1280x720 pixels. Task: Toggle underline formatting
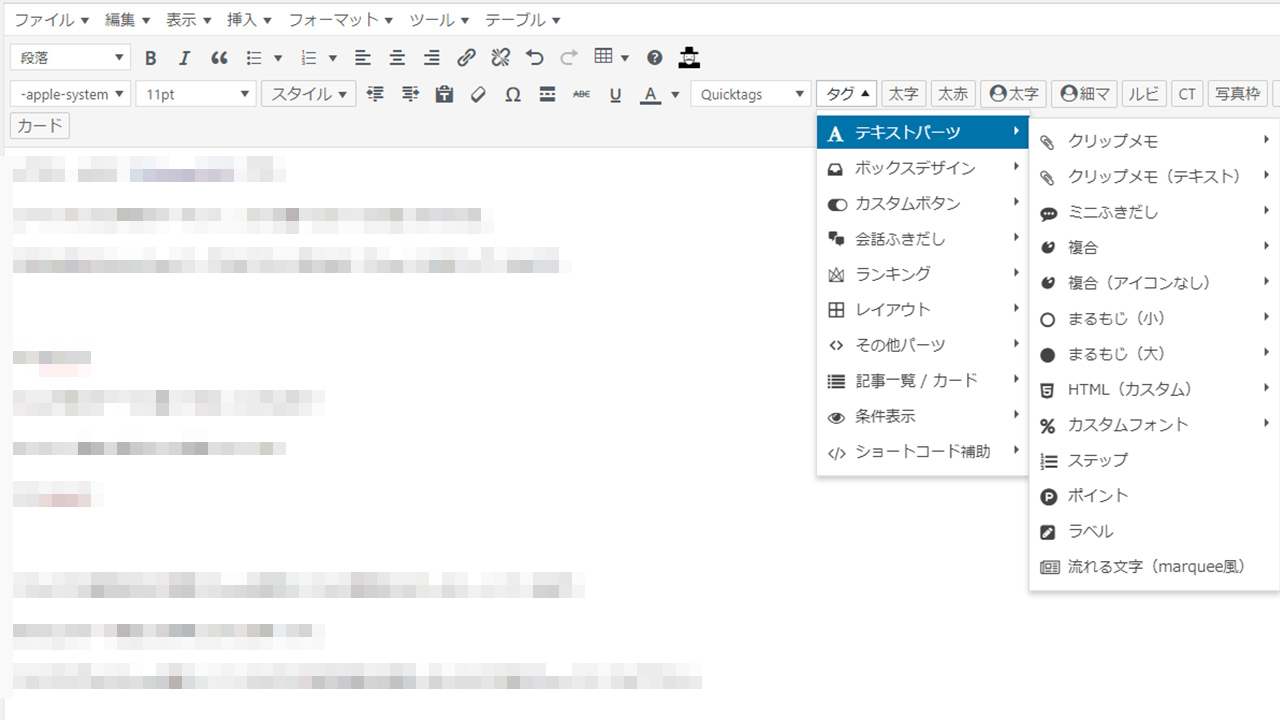[615, 95]
